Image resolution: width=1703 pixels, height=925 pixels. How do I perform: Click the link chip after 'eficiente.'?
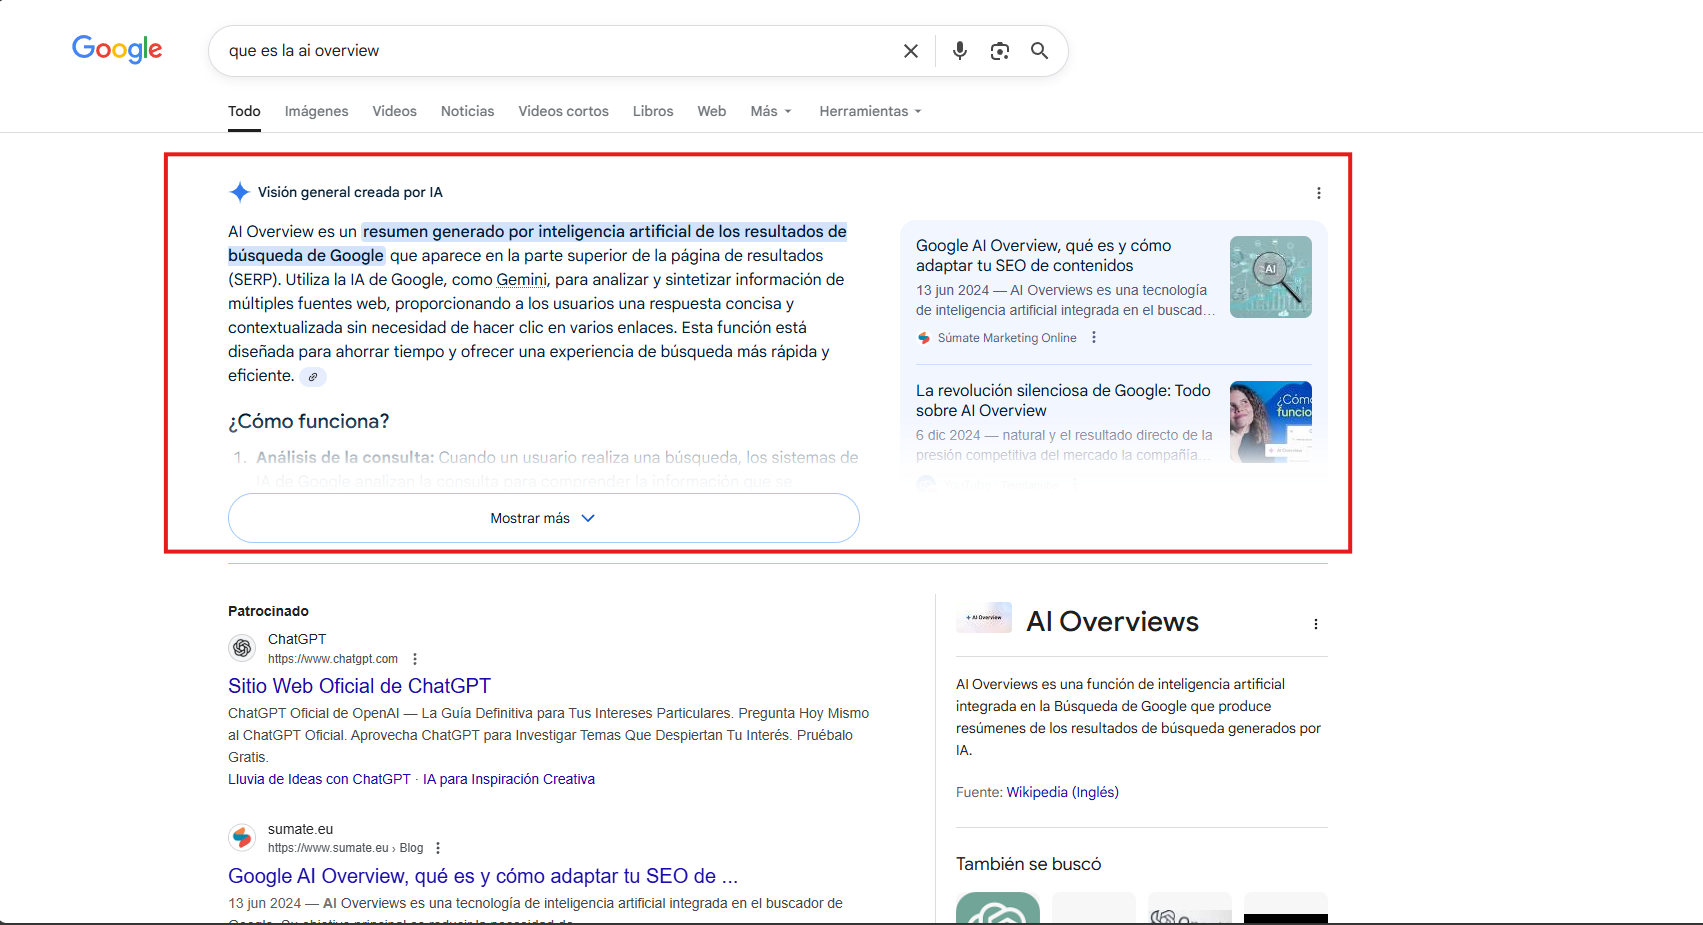click(313, 377)
